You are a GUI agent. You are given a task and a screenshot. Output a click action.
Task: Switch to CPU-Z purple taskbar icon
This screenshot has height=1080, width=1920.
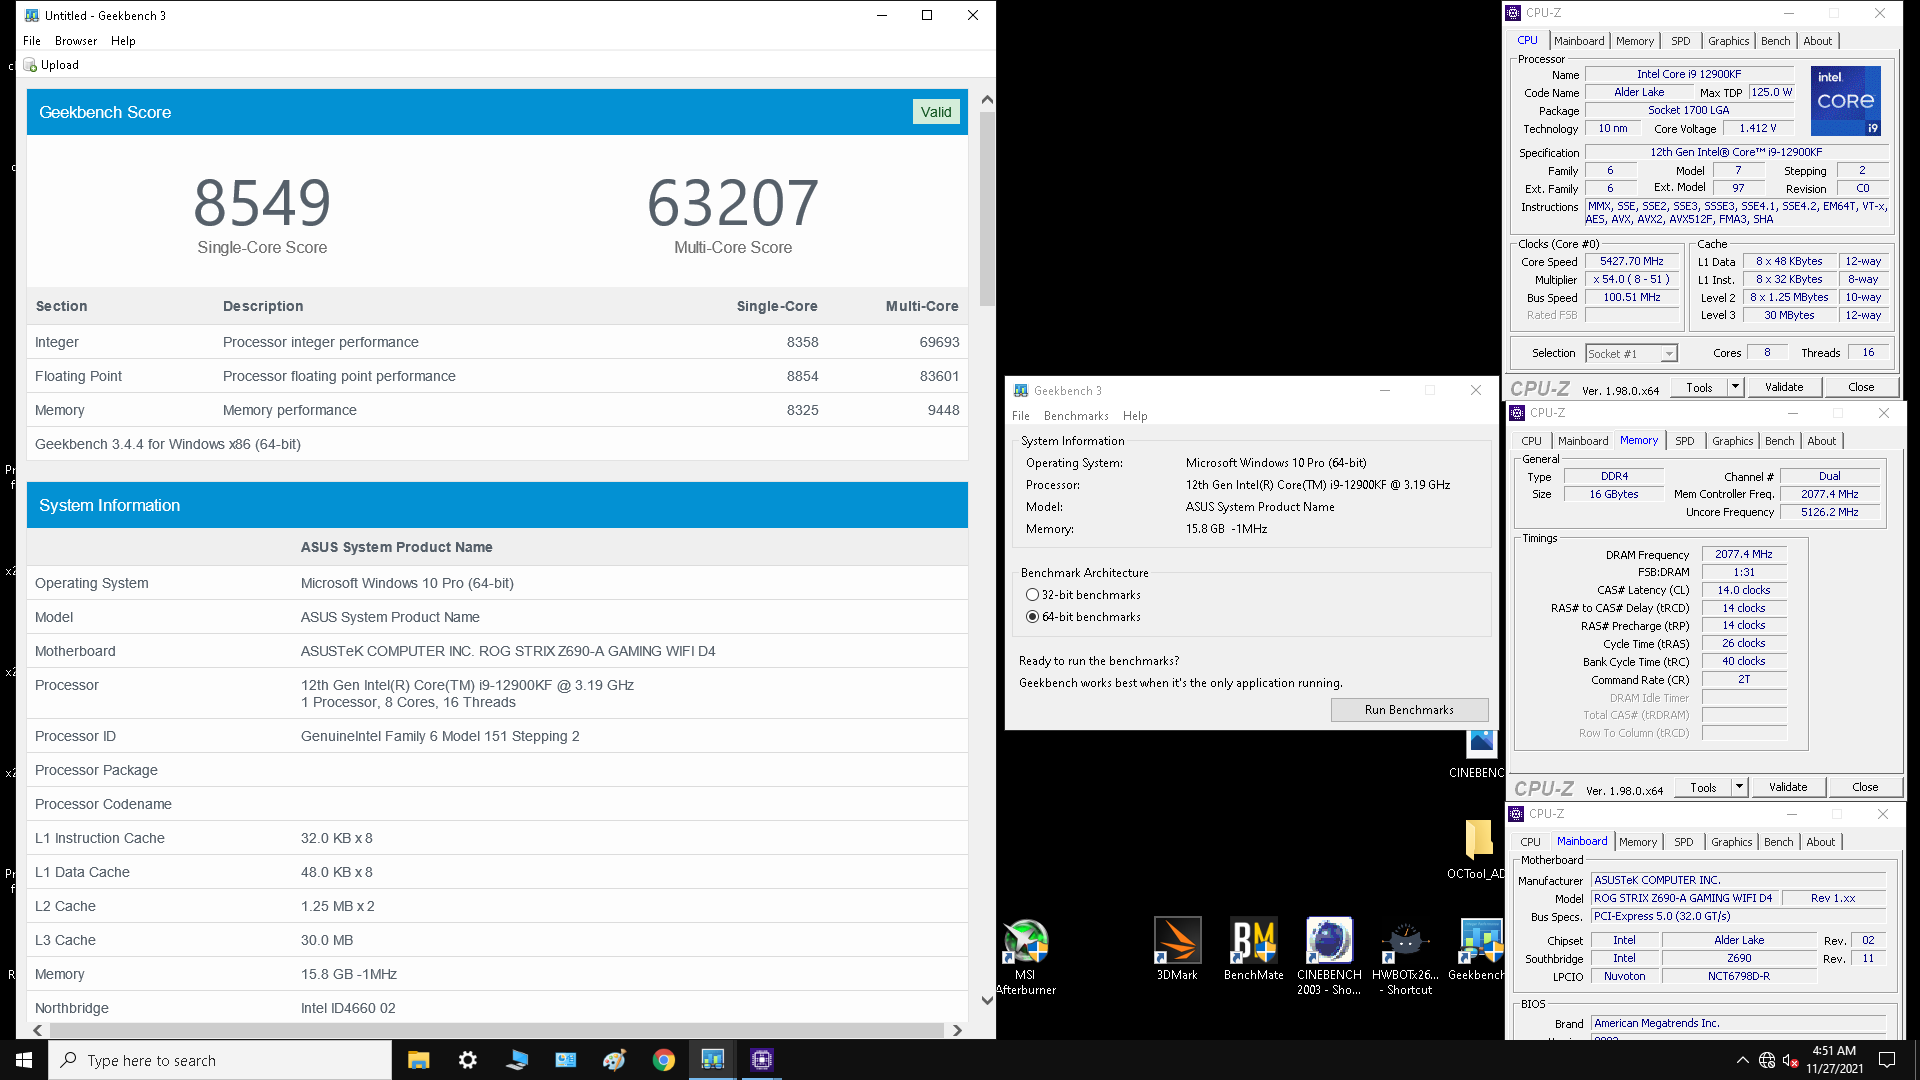[x=761, y=1060]
